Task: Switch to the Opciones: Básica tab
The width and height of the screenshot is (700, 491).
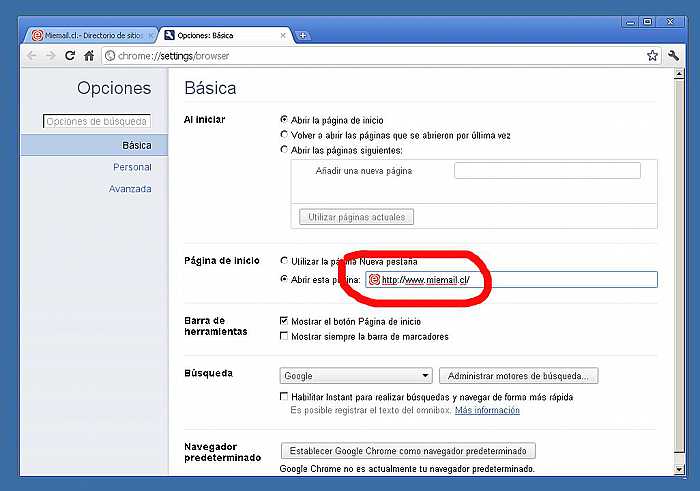Action: 226,35
